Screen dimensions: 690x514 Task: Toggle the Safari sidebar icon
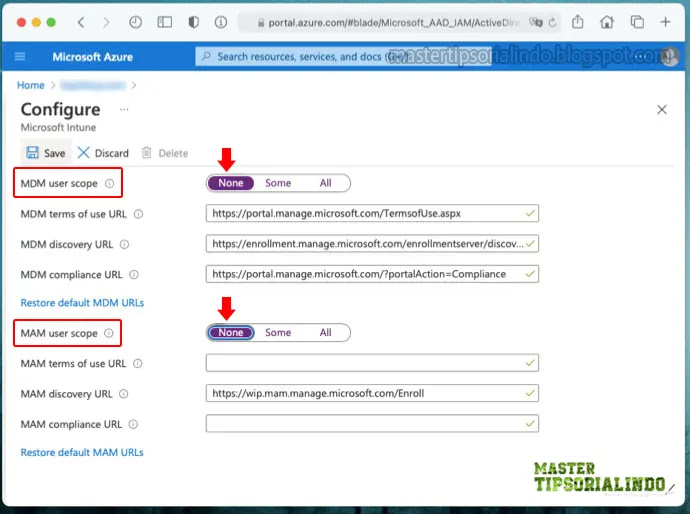point(165,22)
